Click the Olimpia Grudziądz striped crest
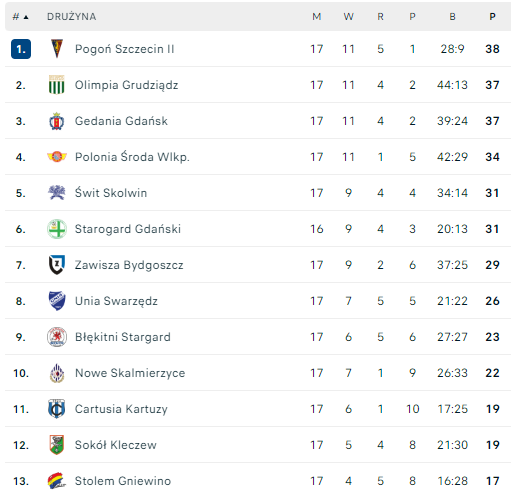Screen dimensions: 511x497 pyautogui.click(x=57, y=85)
